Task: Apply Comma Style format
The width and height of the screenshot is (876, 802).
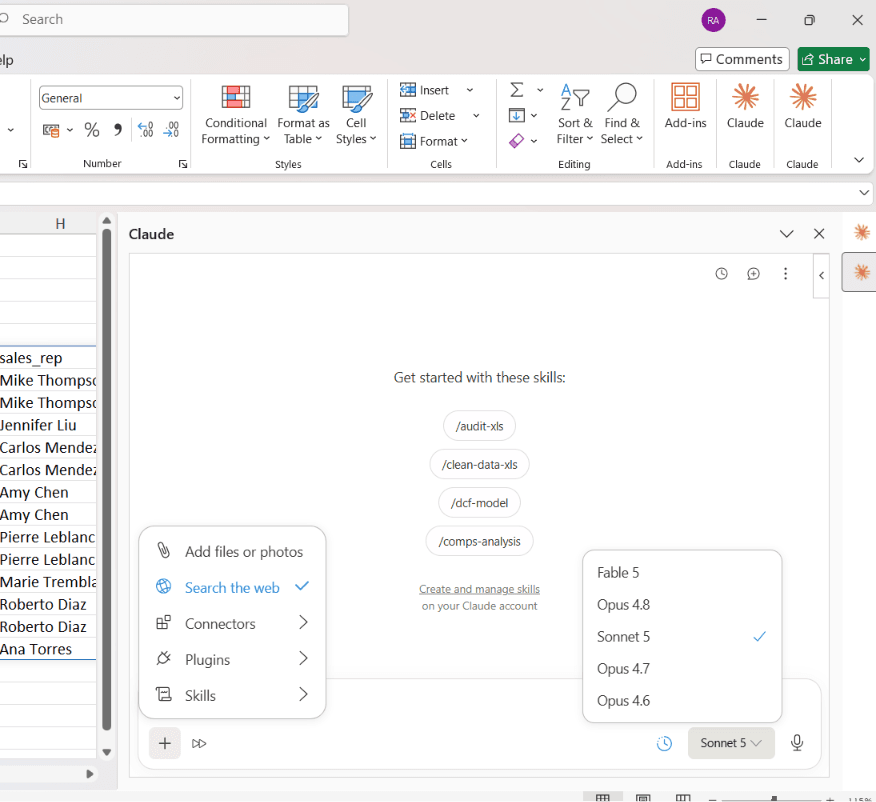Action: point(117,130)
